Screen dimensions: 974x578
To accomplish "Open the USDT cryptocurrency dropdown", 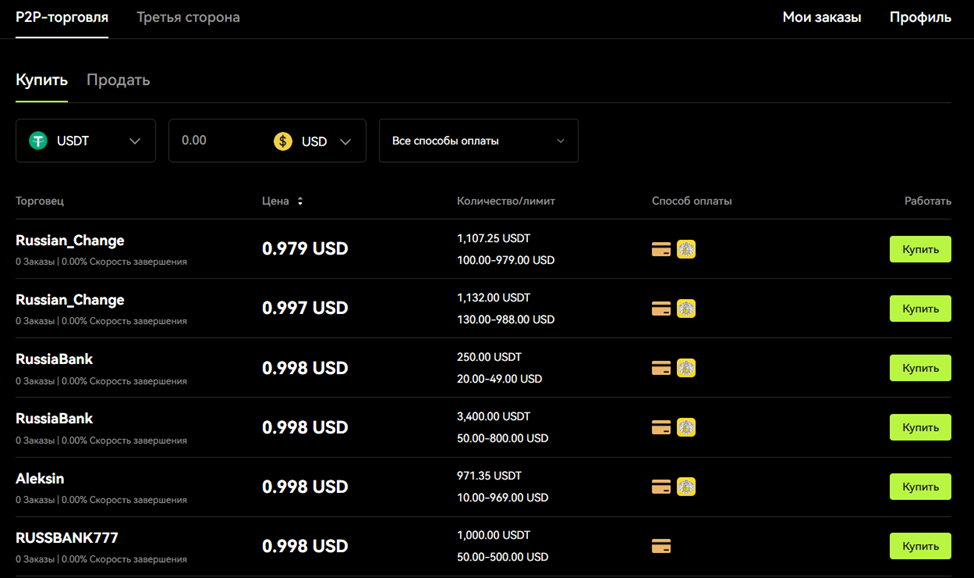I will click(x=86, y=141).
